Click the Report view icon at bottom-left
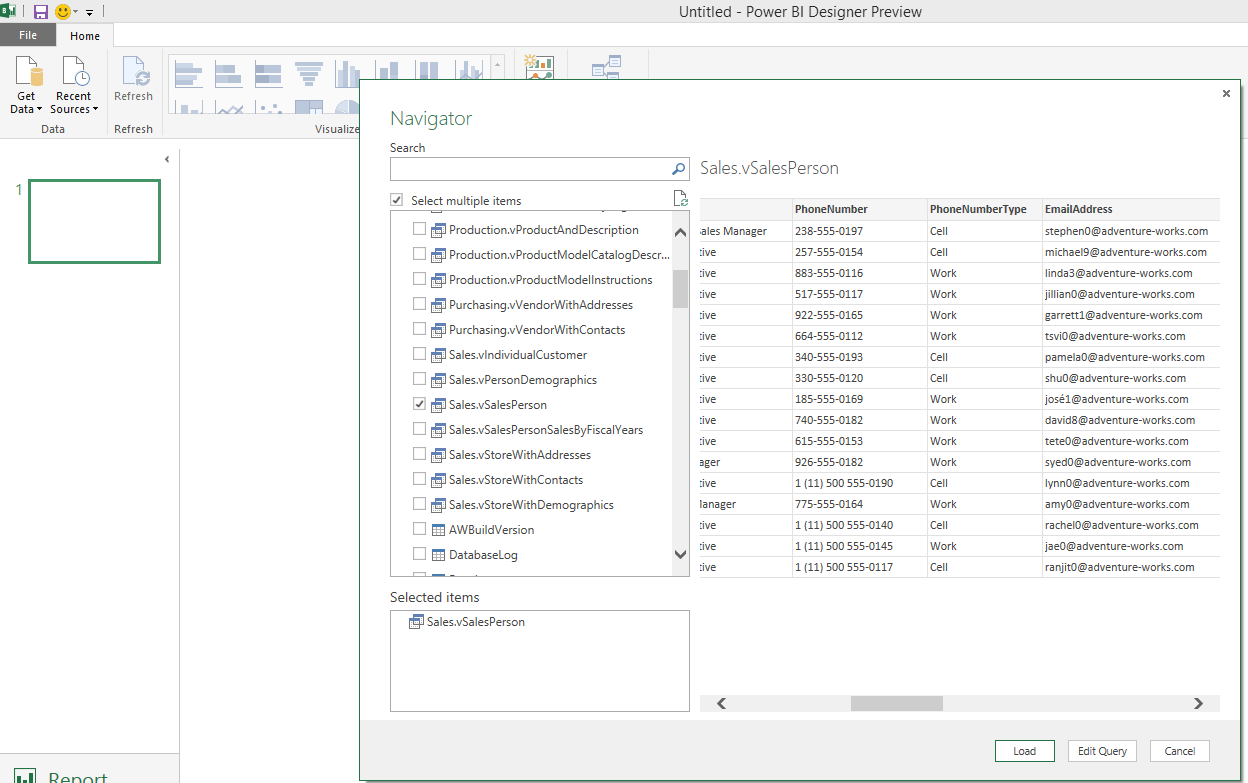This screenshot has height=783, width=1248. [25, 777]
